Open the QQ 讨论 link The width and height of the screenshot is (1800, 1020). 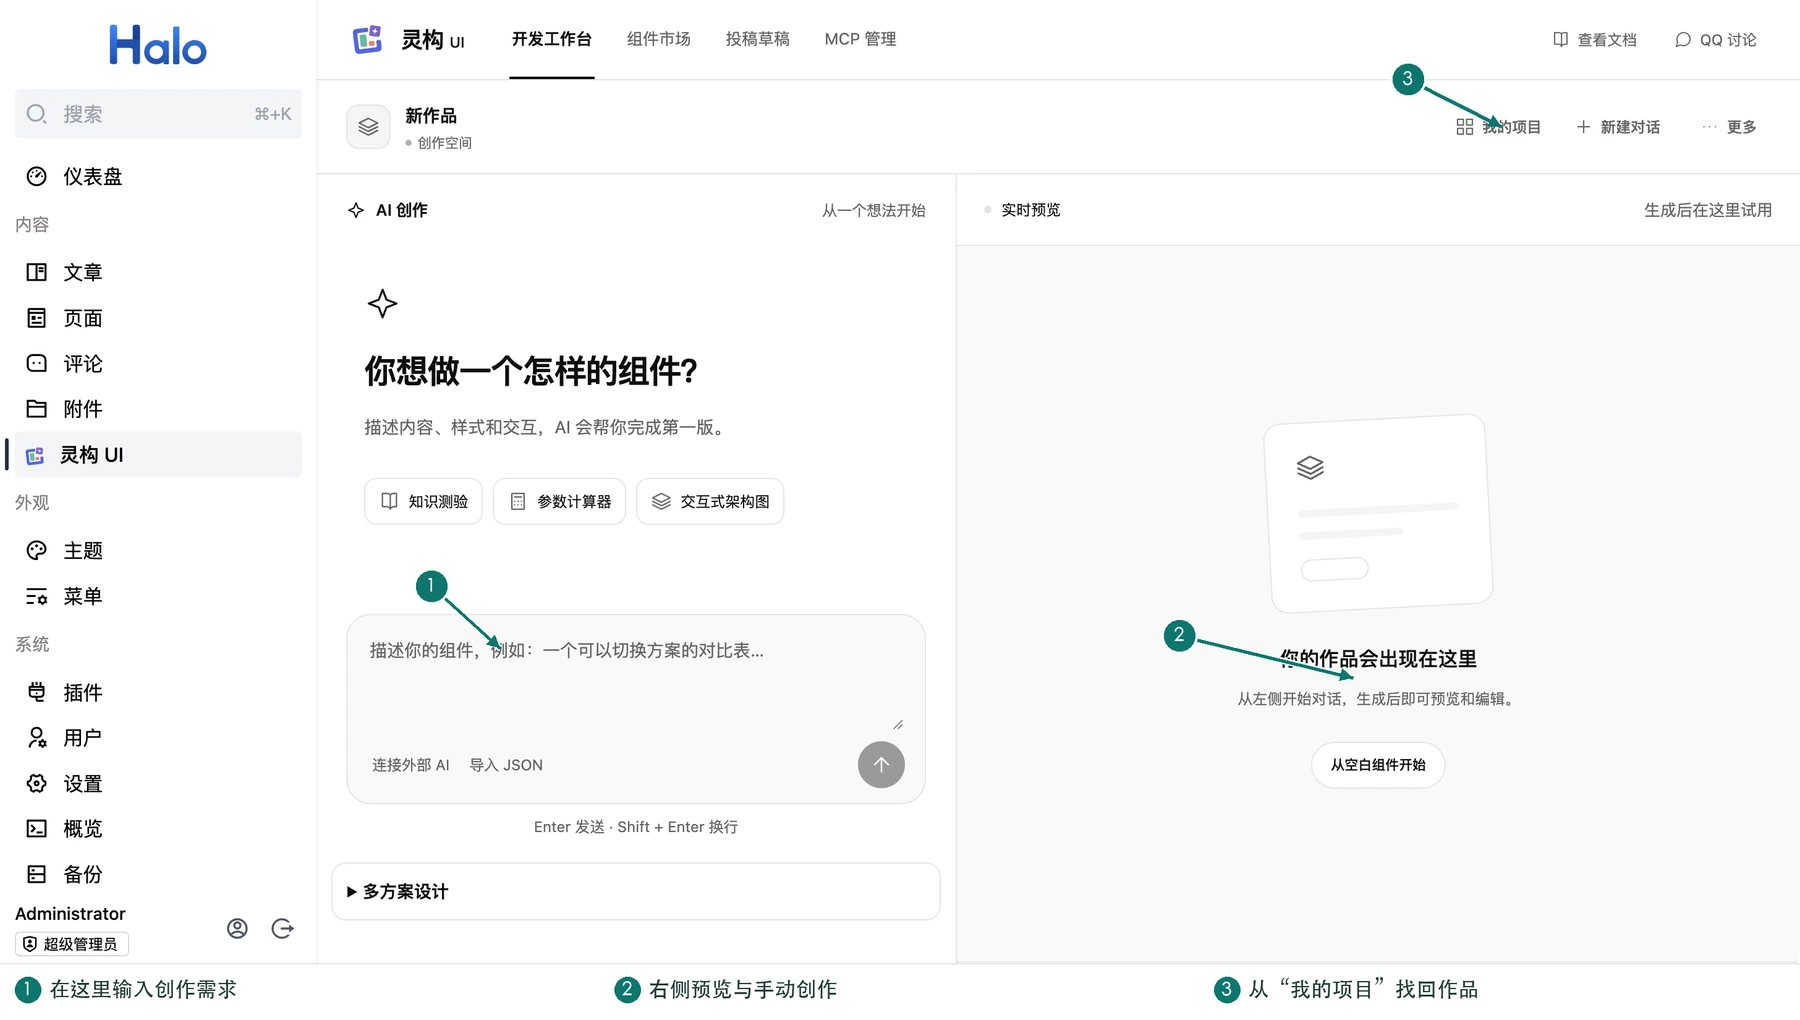1716,40
